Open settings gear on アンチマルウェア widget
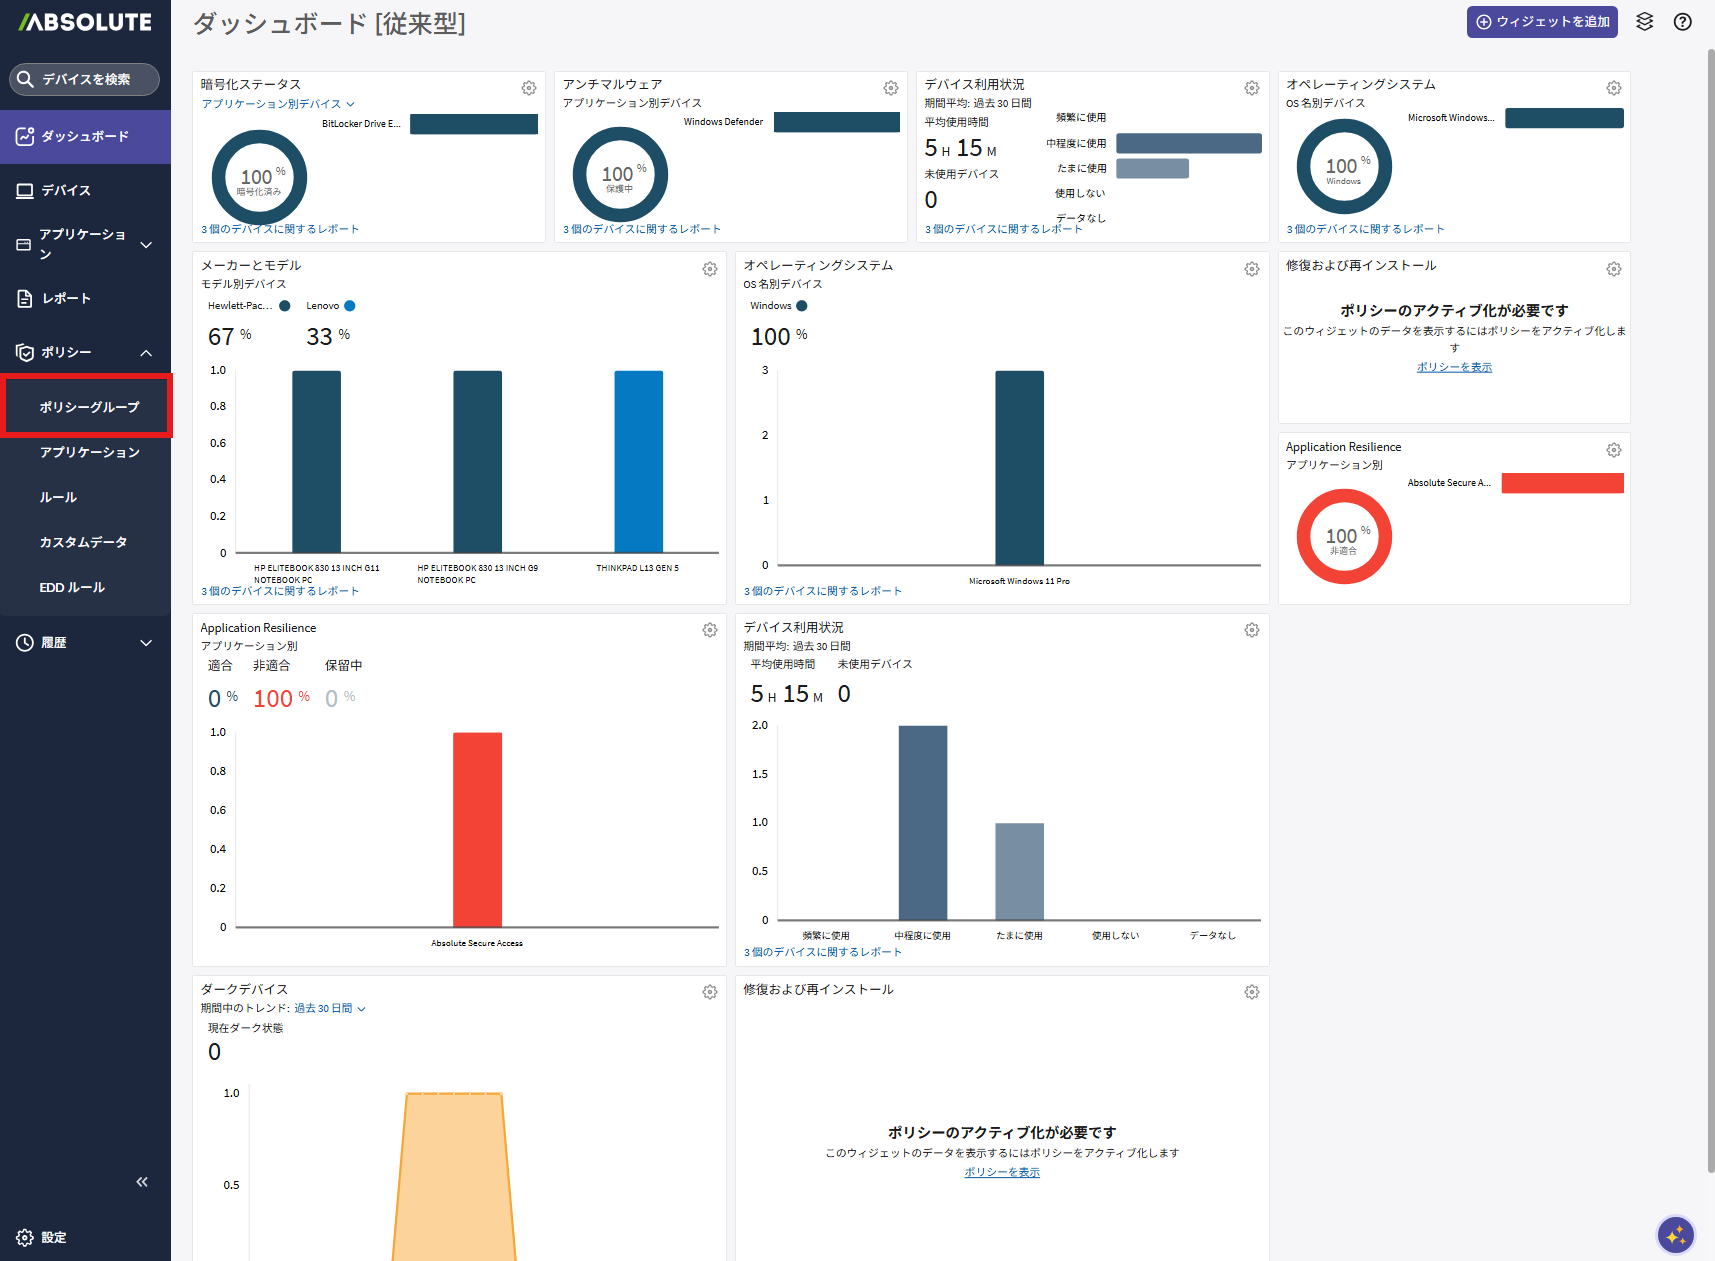This screenshot has width=1715, height=1261. click(x=891, y=88)
